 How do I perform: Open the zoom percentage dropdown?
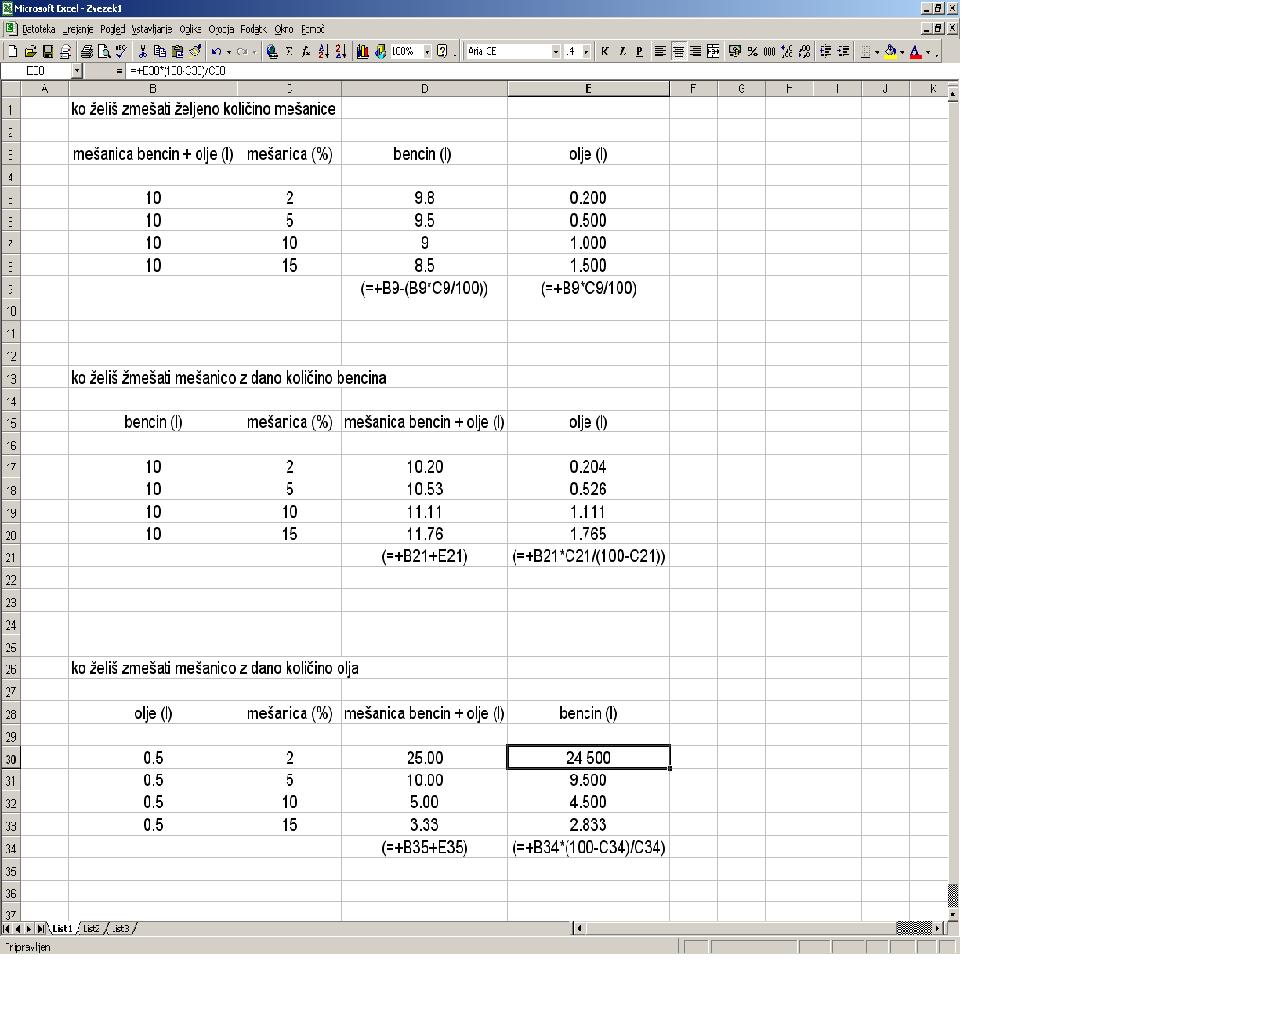427,51
